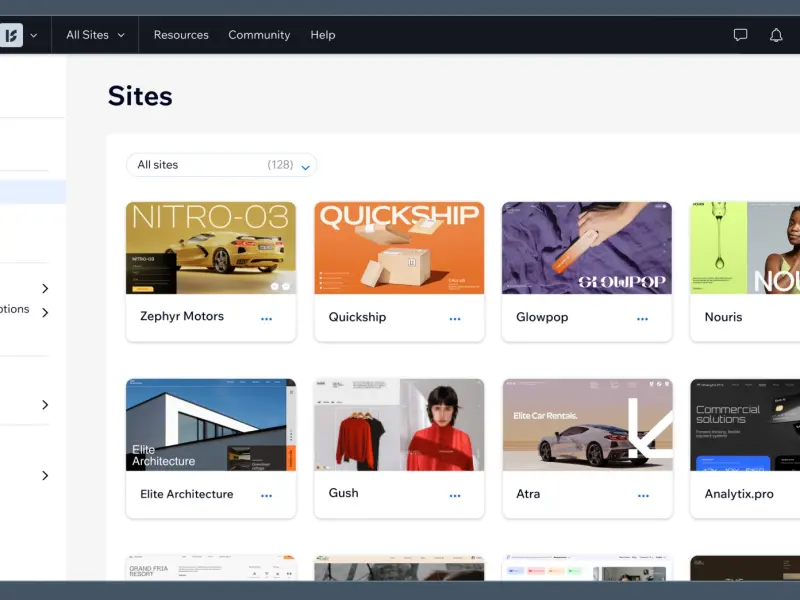
Task: Click the Atra site name
Action: point(528,494)
